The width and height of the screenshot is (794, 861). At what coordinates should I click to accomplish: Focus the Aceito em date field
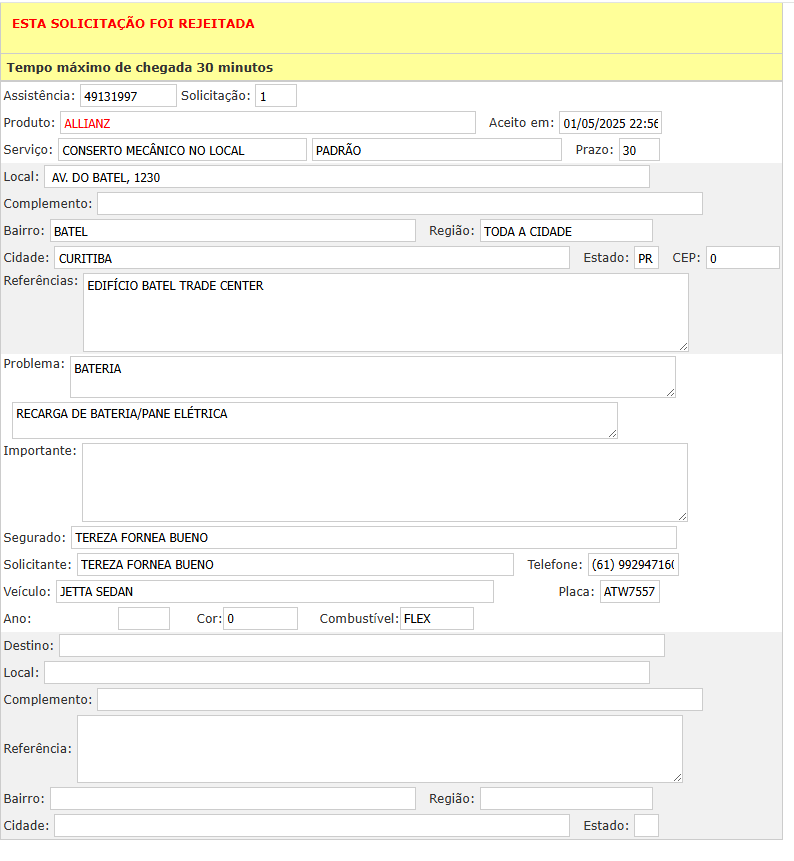tap(610, 123)
